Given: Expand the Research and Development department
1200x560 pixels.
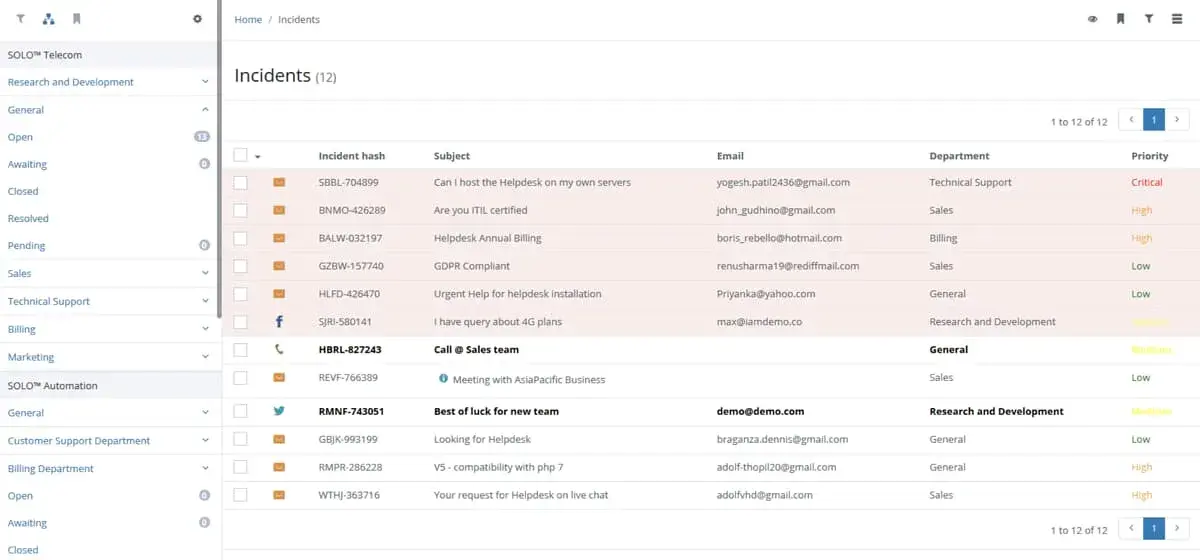Looking at the screenshot, I should [x=205, y=82].
